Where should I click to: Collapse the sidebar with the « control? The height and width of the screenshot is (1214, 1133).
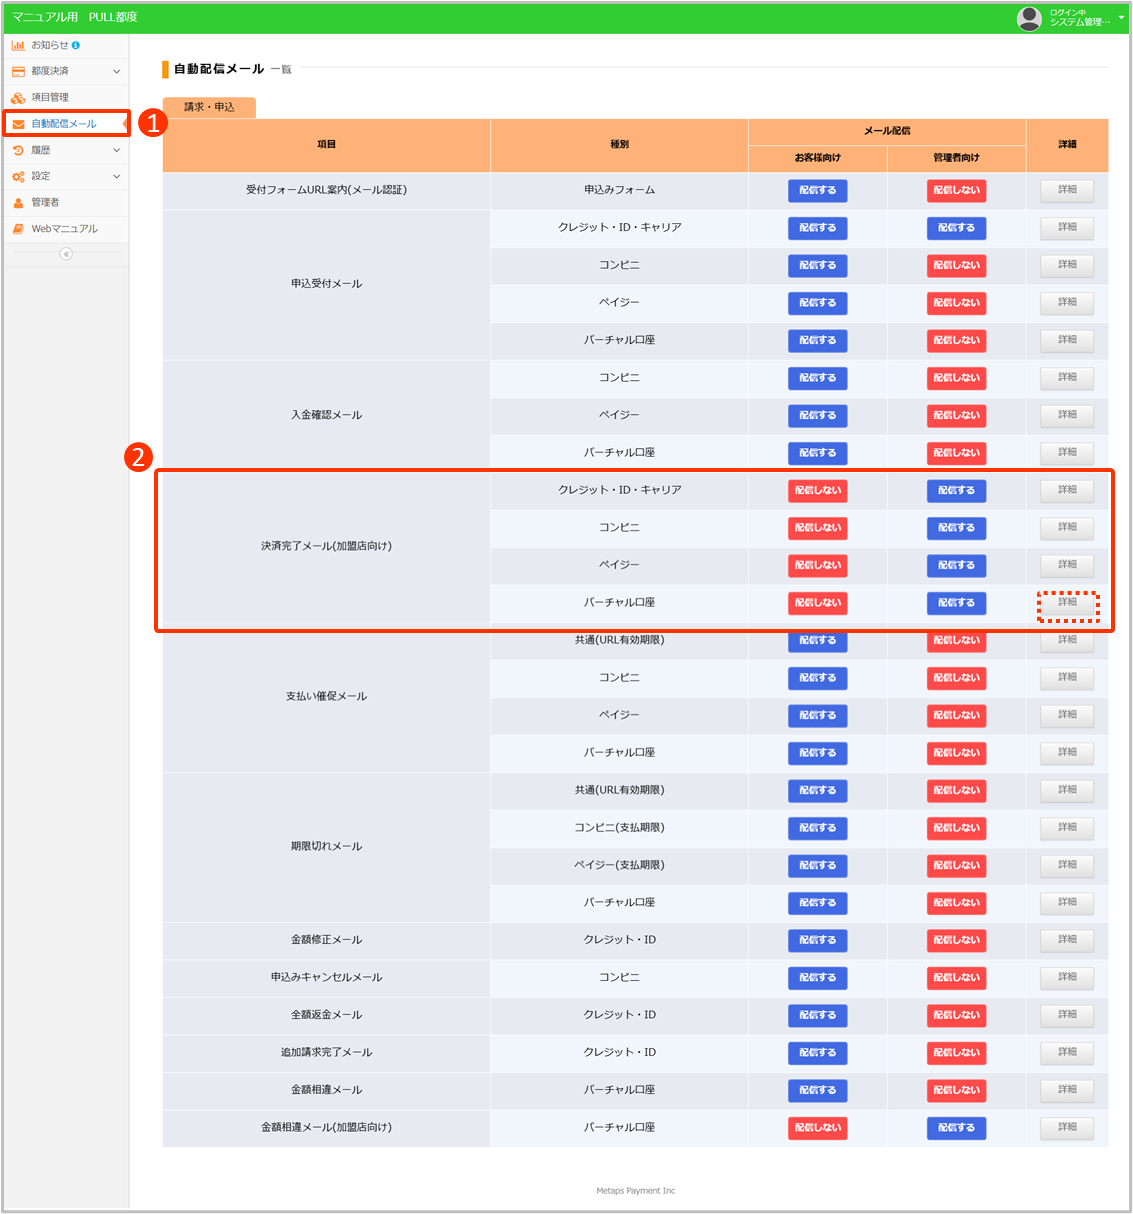[x=66, y=254]
